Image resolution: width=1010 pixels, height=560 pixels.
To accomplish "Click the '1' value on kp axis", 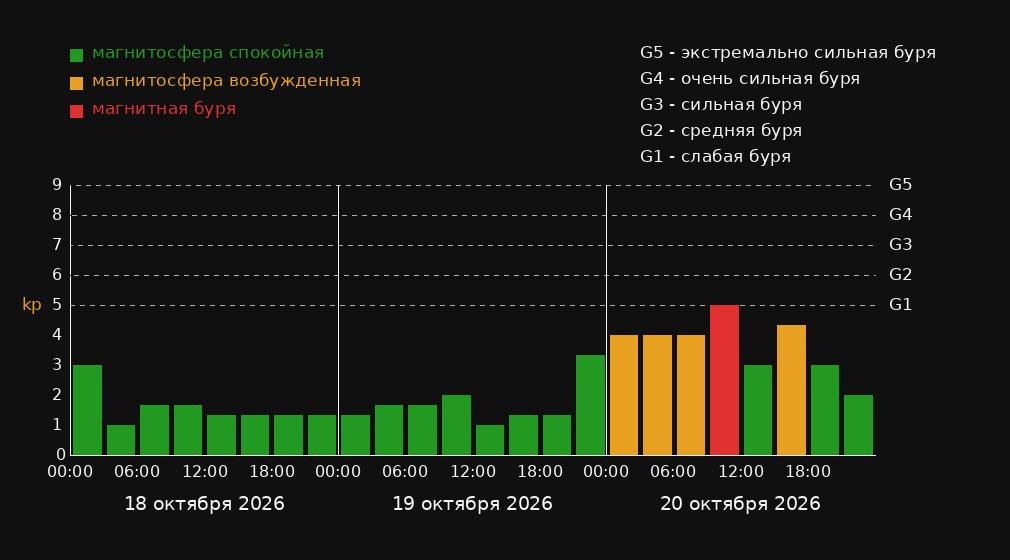I will (57, 425).
